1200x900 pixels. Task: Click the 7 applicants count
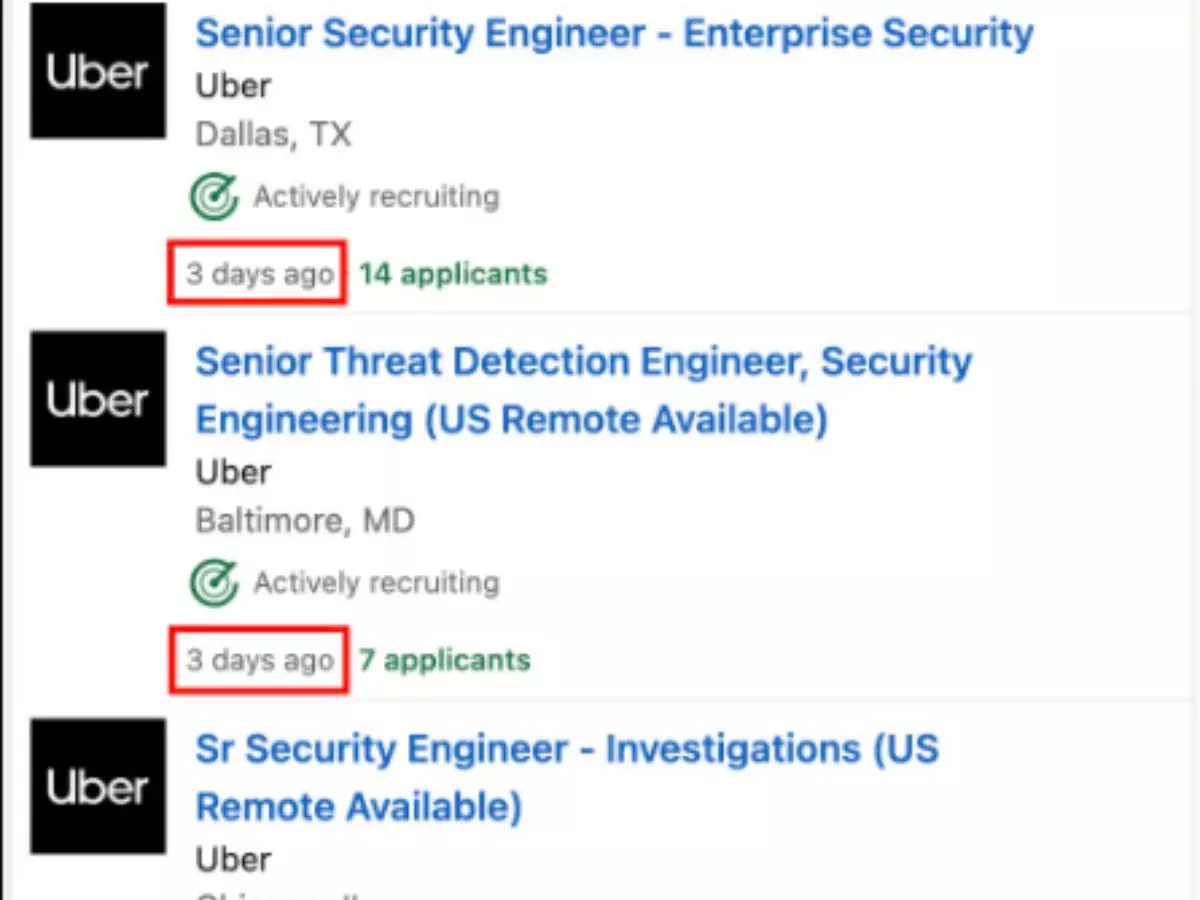(x=445, y=660)
